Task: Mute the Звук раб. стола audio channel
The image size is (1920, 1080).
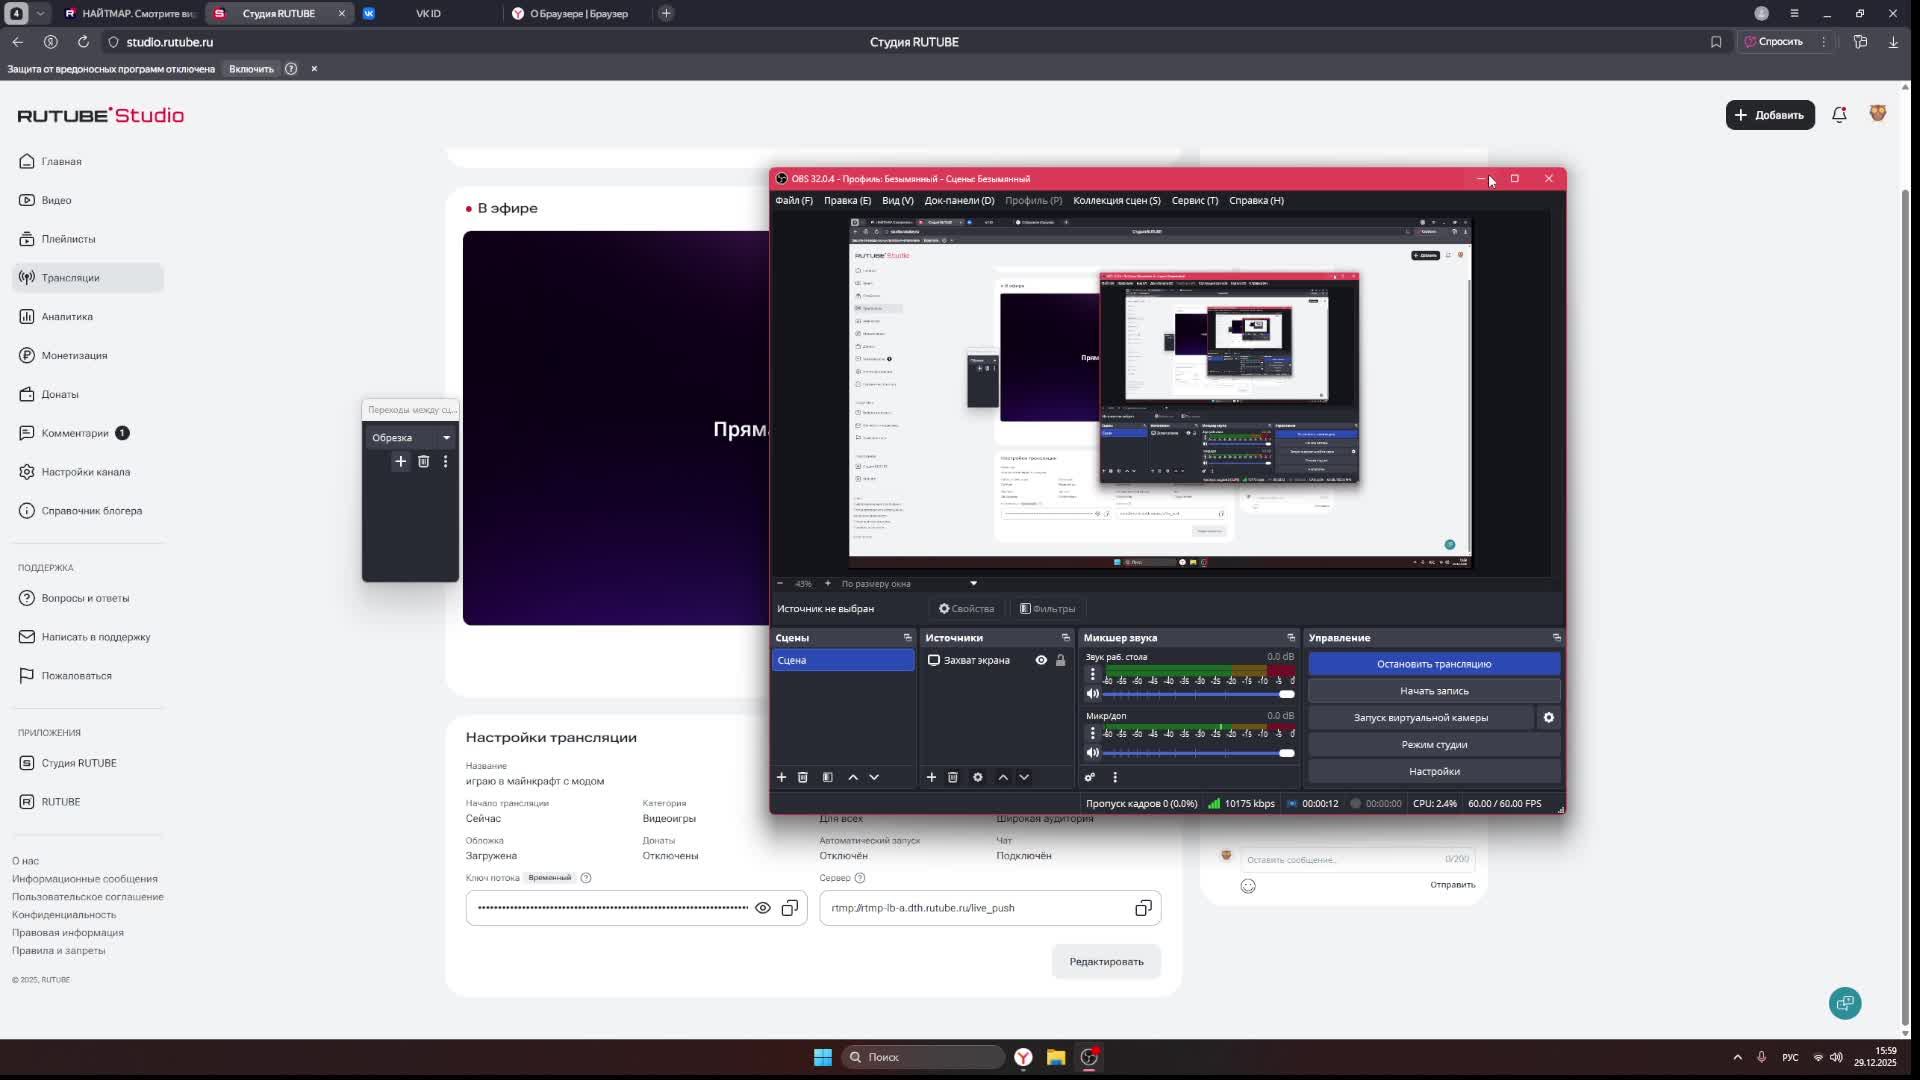Action: [1093, 694]
